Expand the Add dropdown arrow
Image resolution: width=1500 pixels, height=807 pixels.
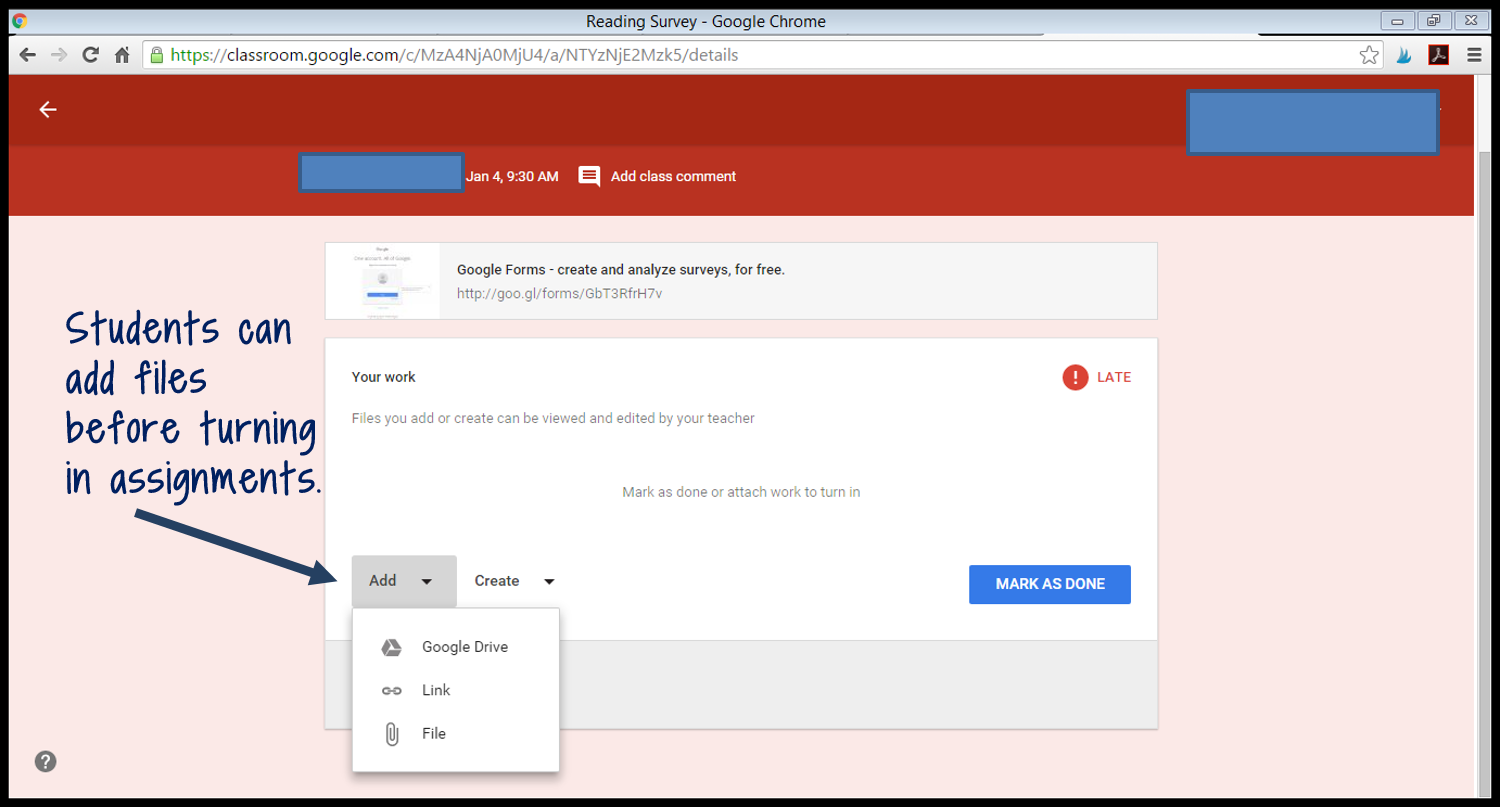(428, 581)
